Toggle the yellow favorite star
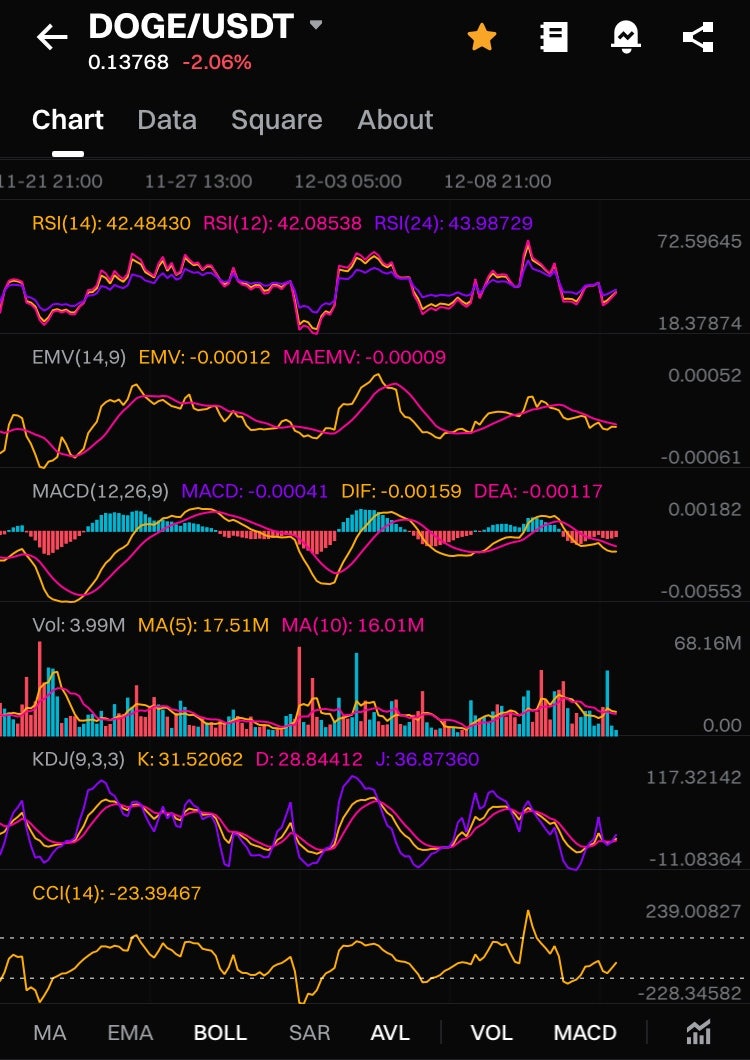 point(482,37)
